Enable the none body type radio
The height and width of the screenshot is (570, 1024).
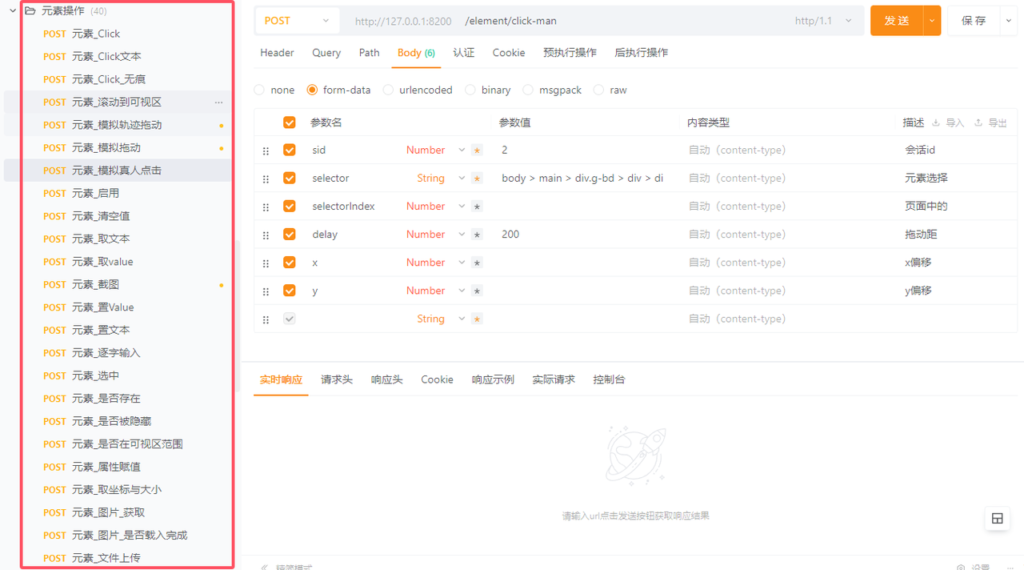[259, 90]
